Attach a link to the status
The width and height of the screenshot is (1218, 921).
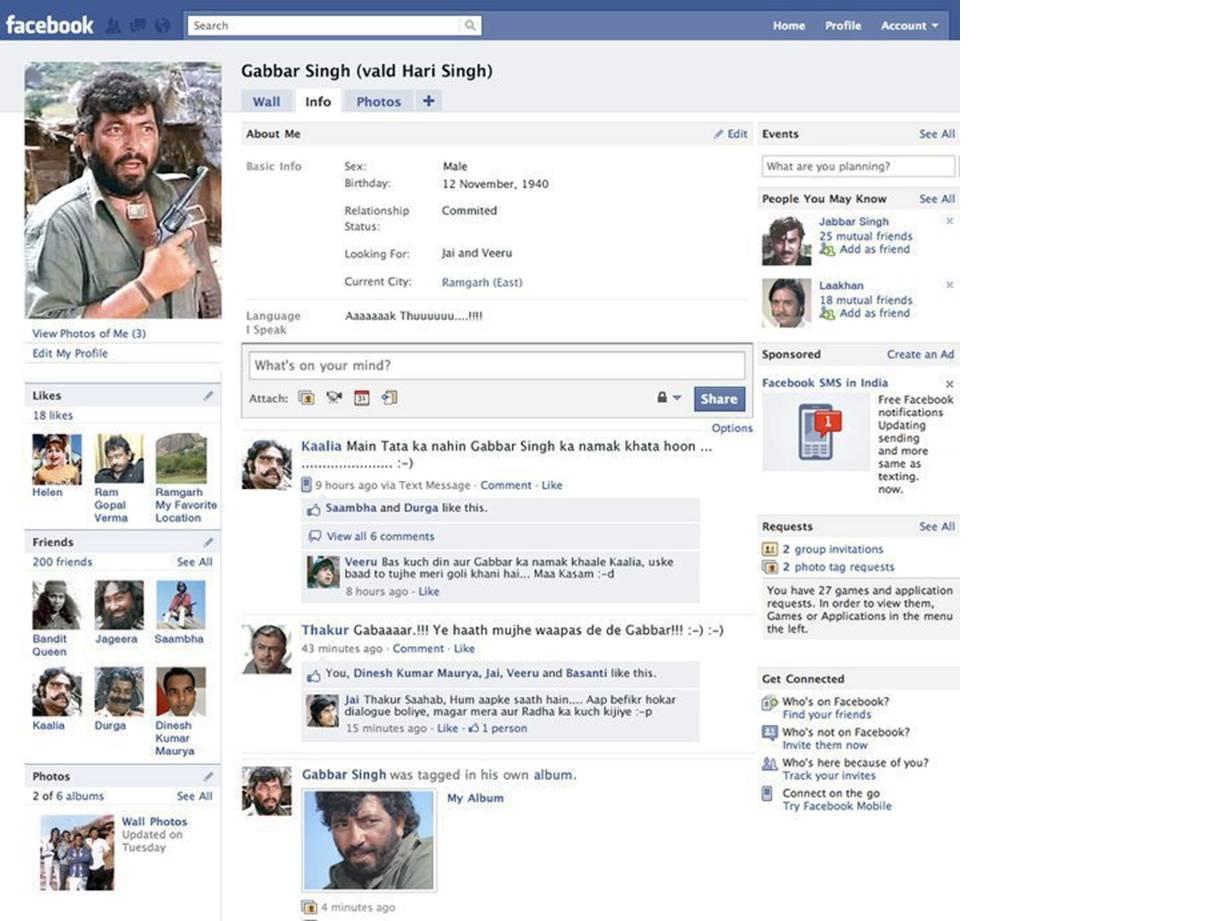(x=389, y=398)
